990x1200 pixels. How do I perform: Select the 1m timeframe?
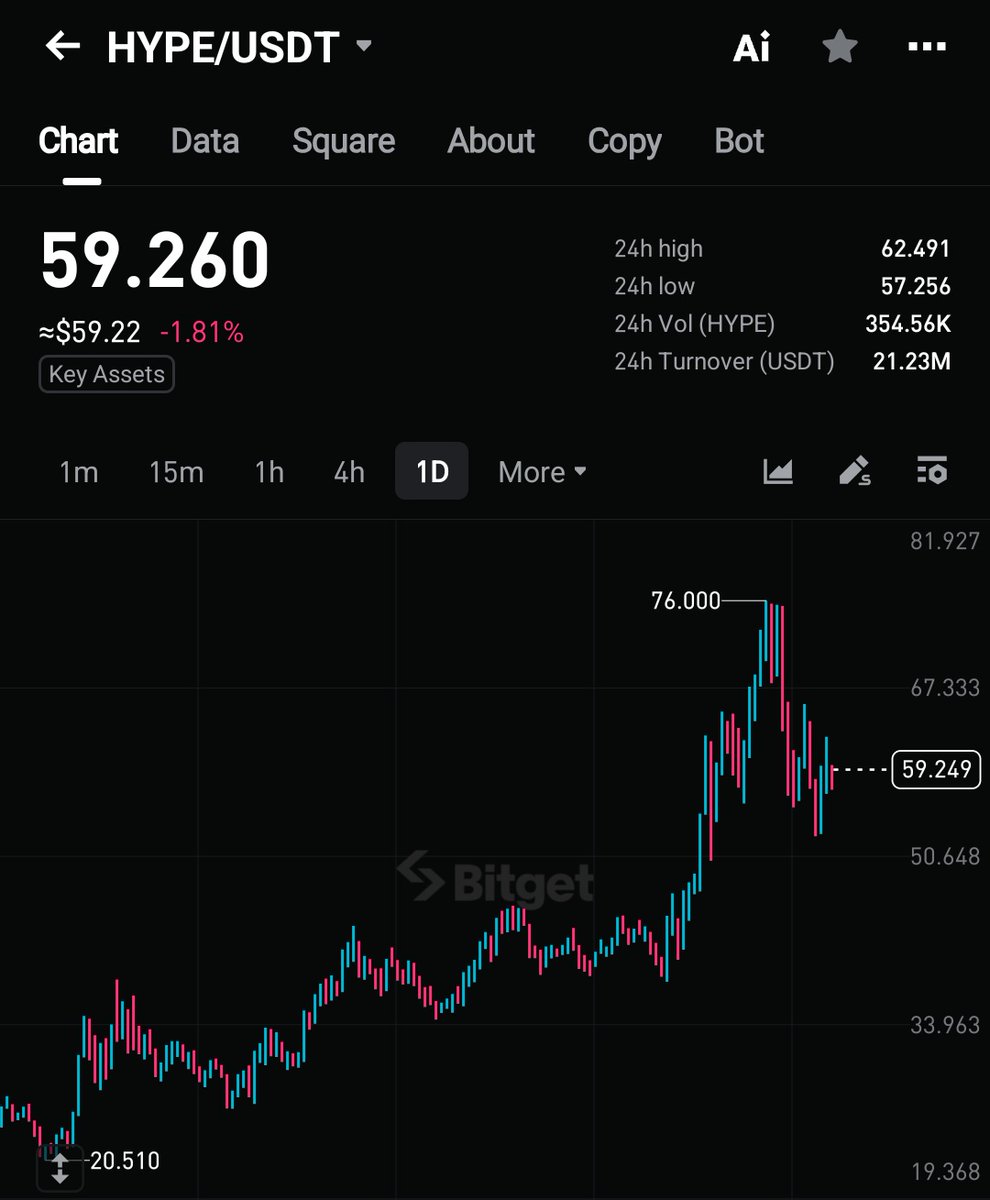click(79, 471)
